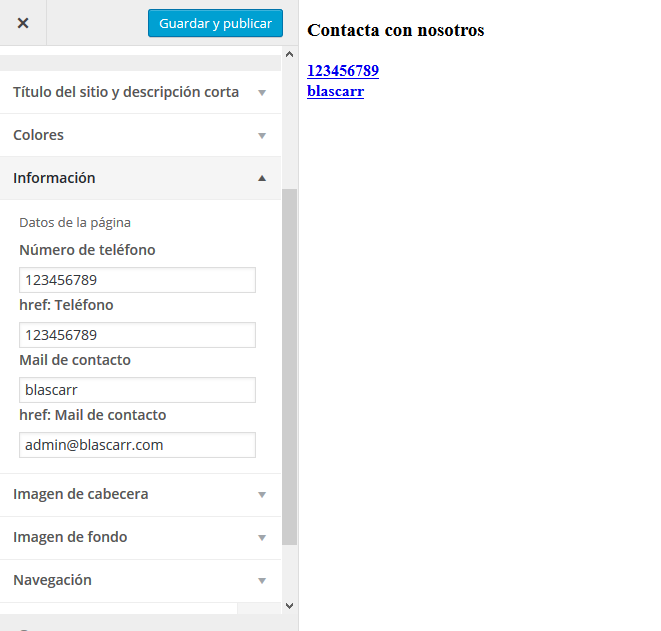Click the arrow icon beside Colores
This screenshot has width=661, height=631.
click(x=262, y=136)
